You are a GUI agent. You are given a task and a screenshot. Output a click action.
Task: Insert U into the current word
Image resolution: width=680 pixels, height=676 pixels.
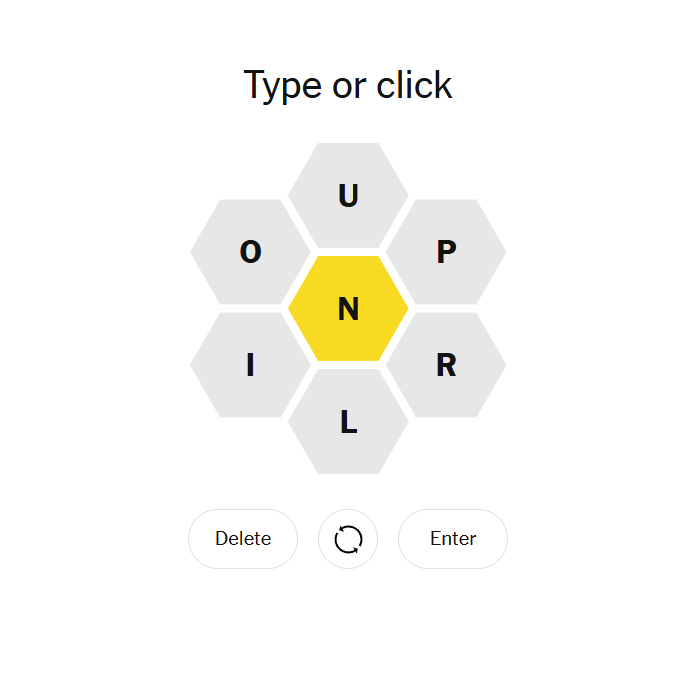pos(348,196)
